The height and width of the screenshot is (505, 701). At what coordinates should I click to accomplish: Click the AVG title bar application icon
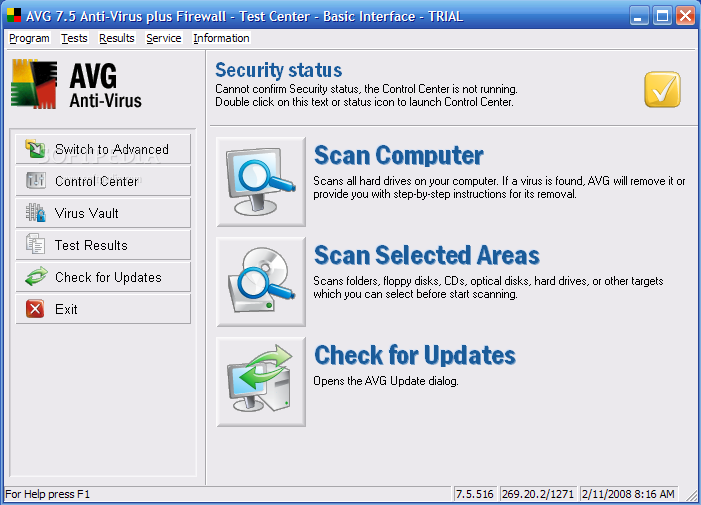14,15
